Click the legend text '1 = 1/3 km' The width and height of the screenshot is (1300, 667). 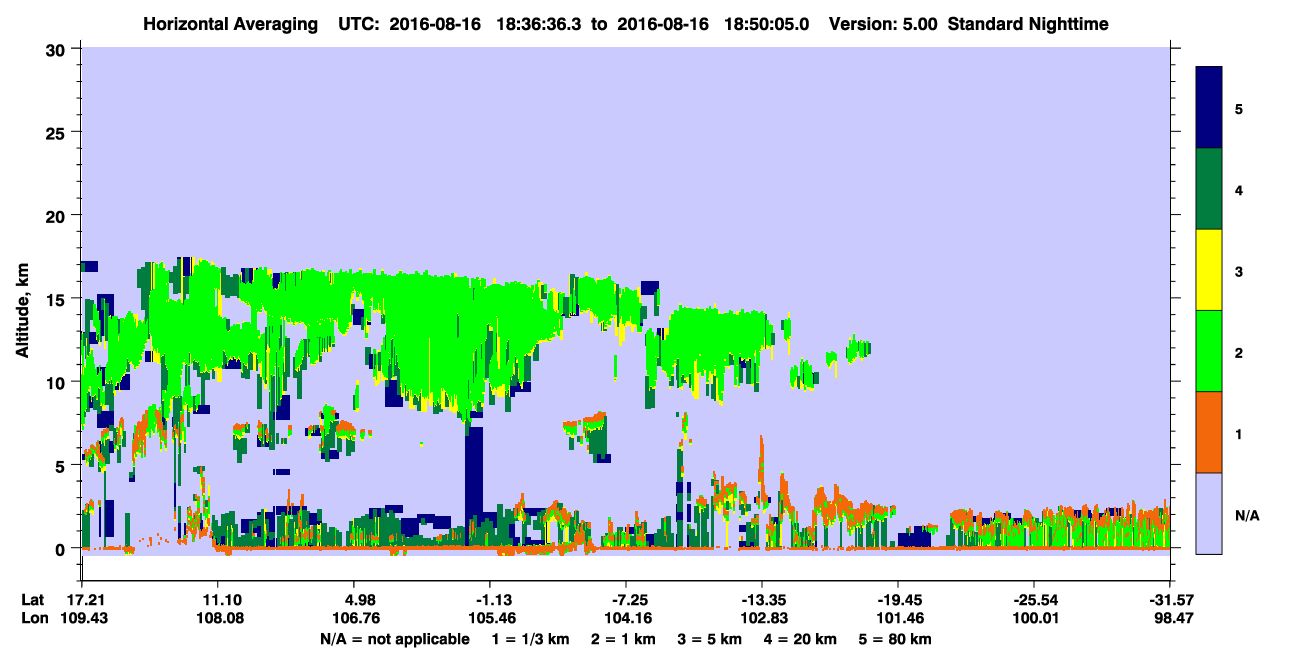click(x=531, y=639)
